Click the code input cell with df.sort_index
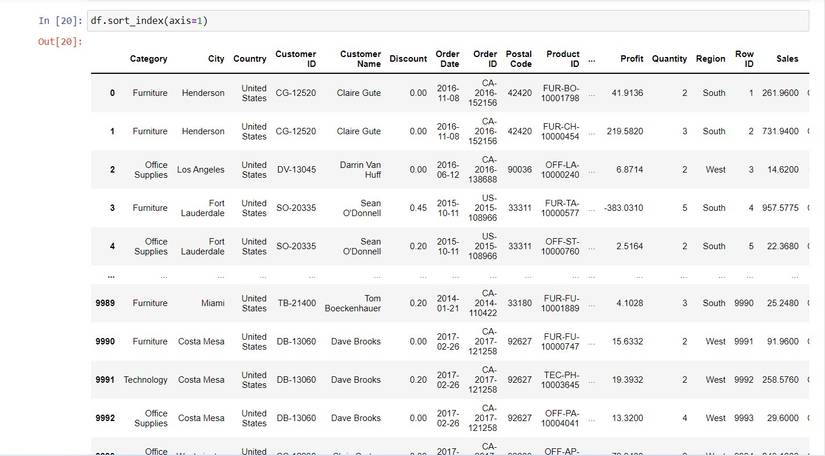Screen dimensions: 825x456 pos(448,21)
